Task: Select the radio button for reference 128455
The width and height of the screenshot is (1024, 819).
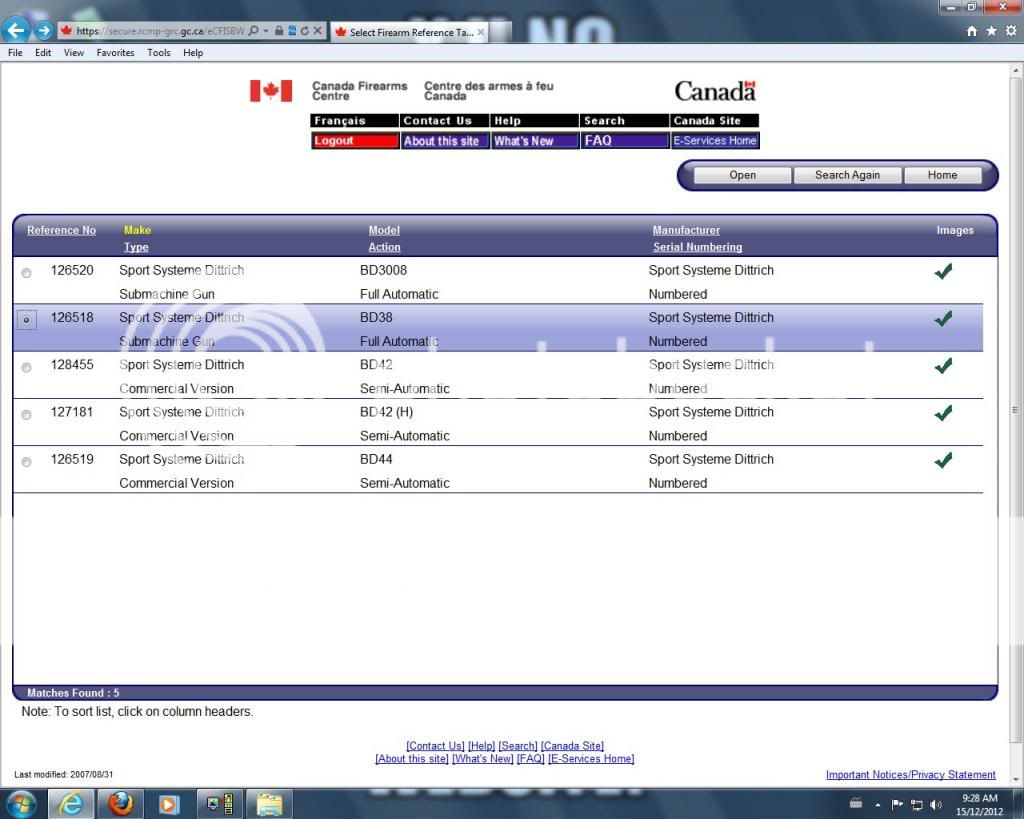Action: pos(27,367)
